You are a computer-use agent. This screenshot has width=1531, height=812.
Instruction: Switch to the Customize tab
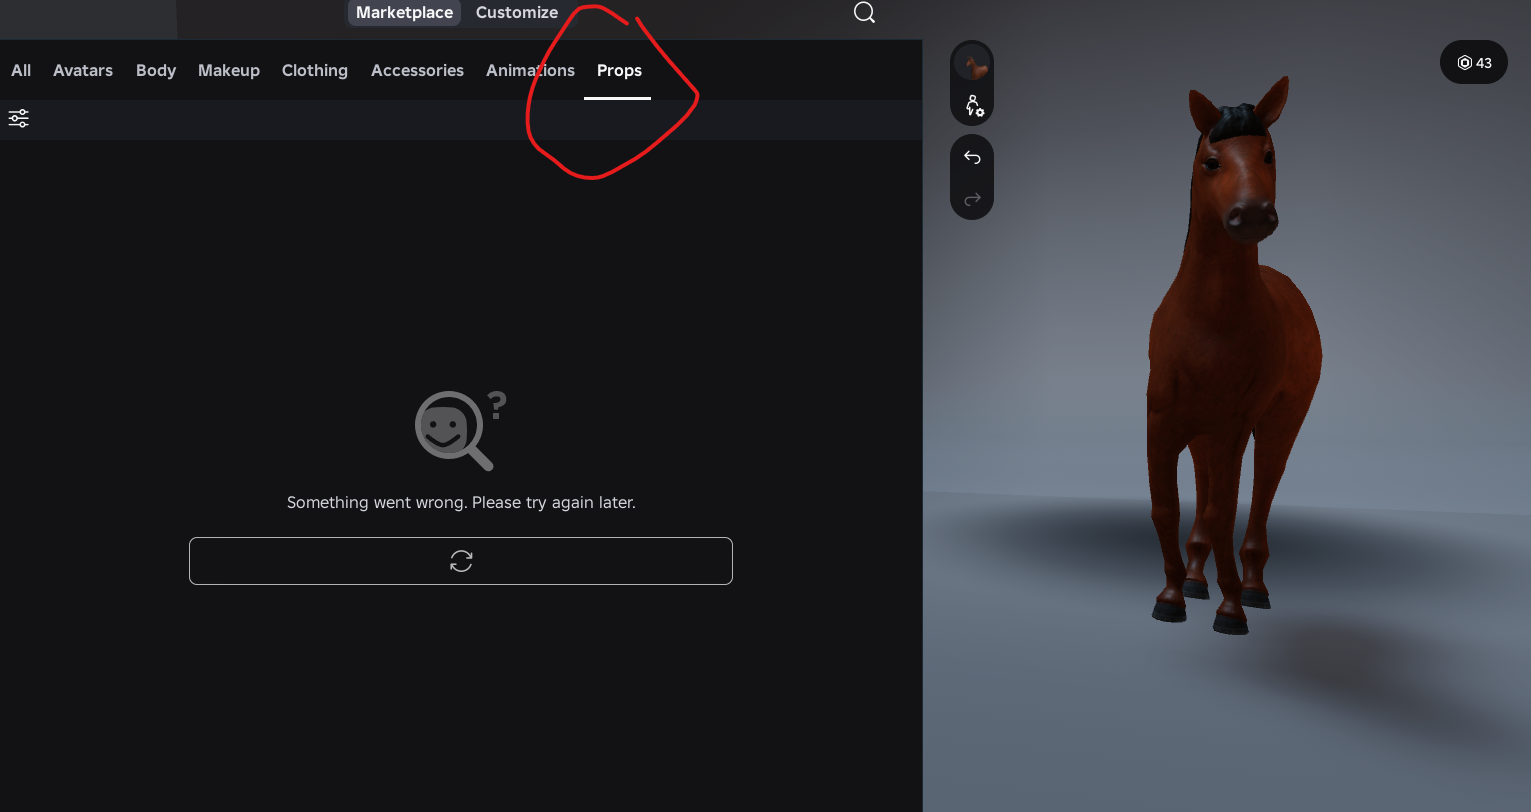[517, 13]
